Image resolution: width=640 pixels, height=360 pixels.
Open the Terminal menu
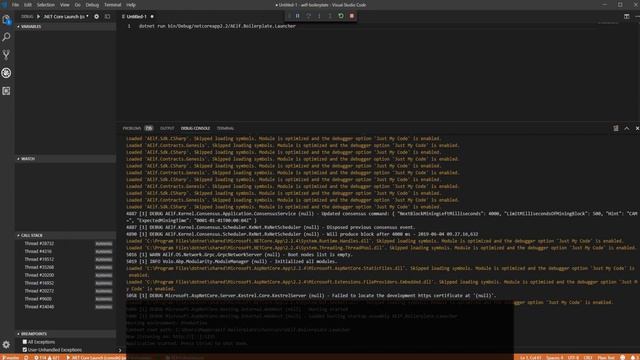coord(113,5)
